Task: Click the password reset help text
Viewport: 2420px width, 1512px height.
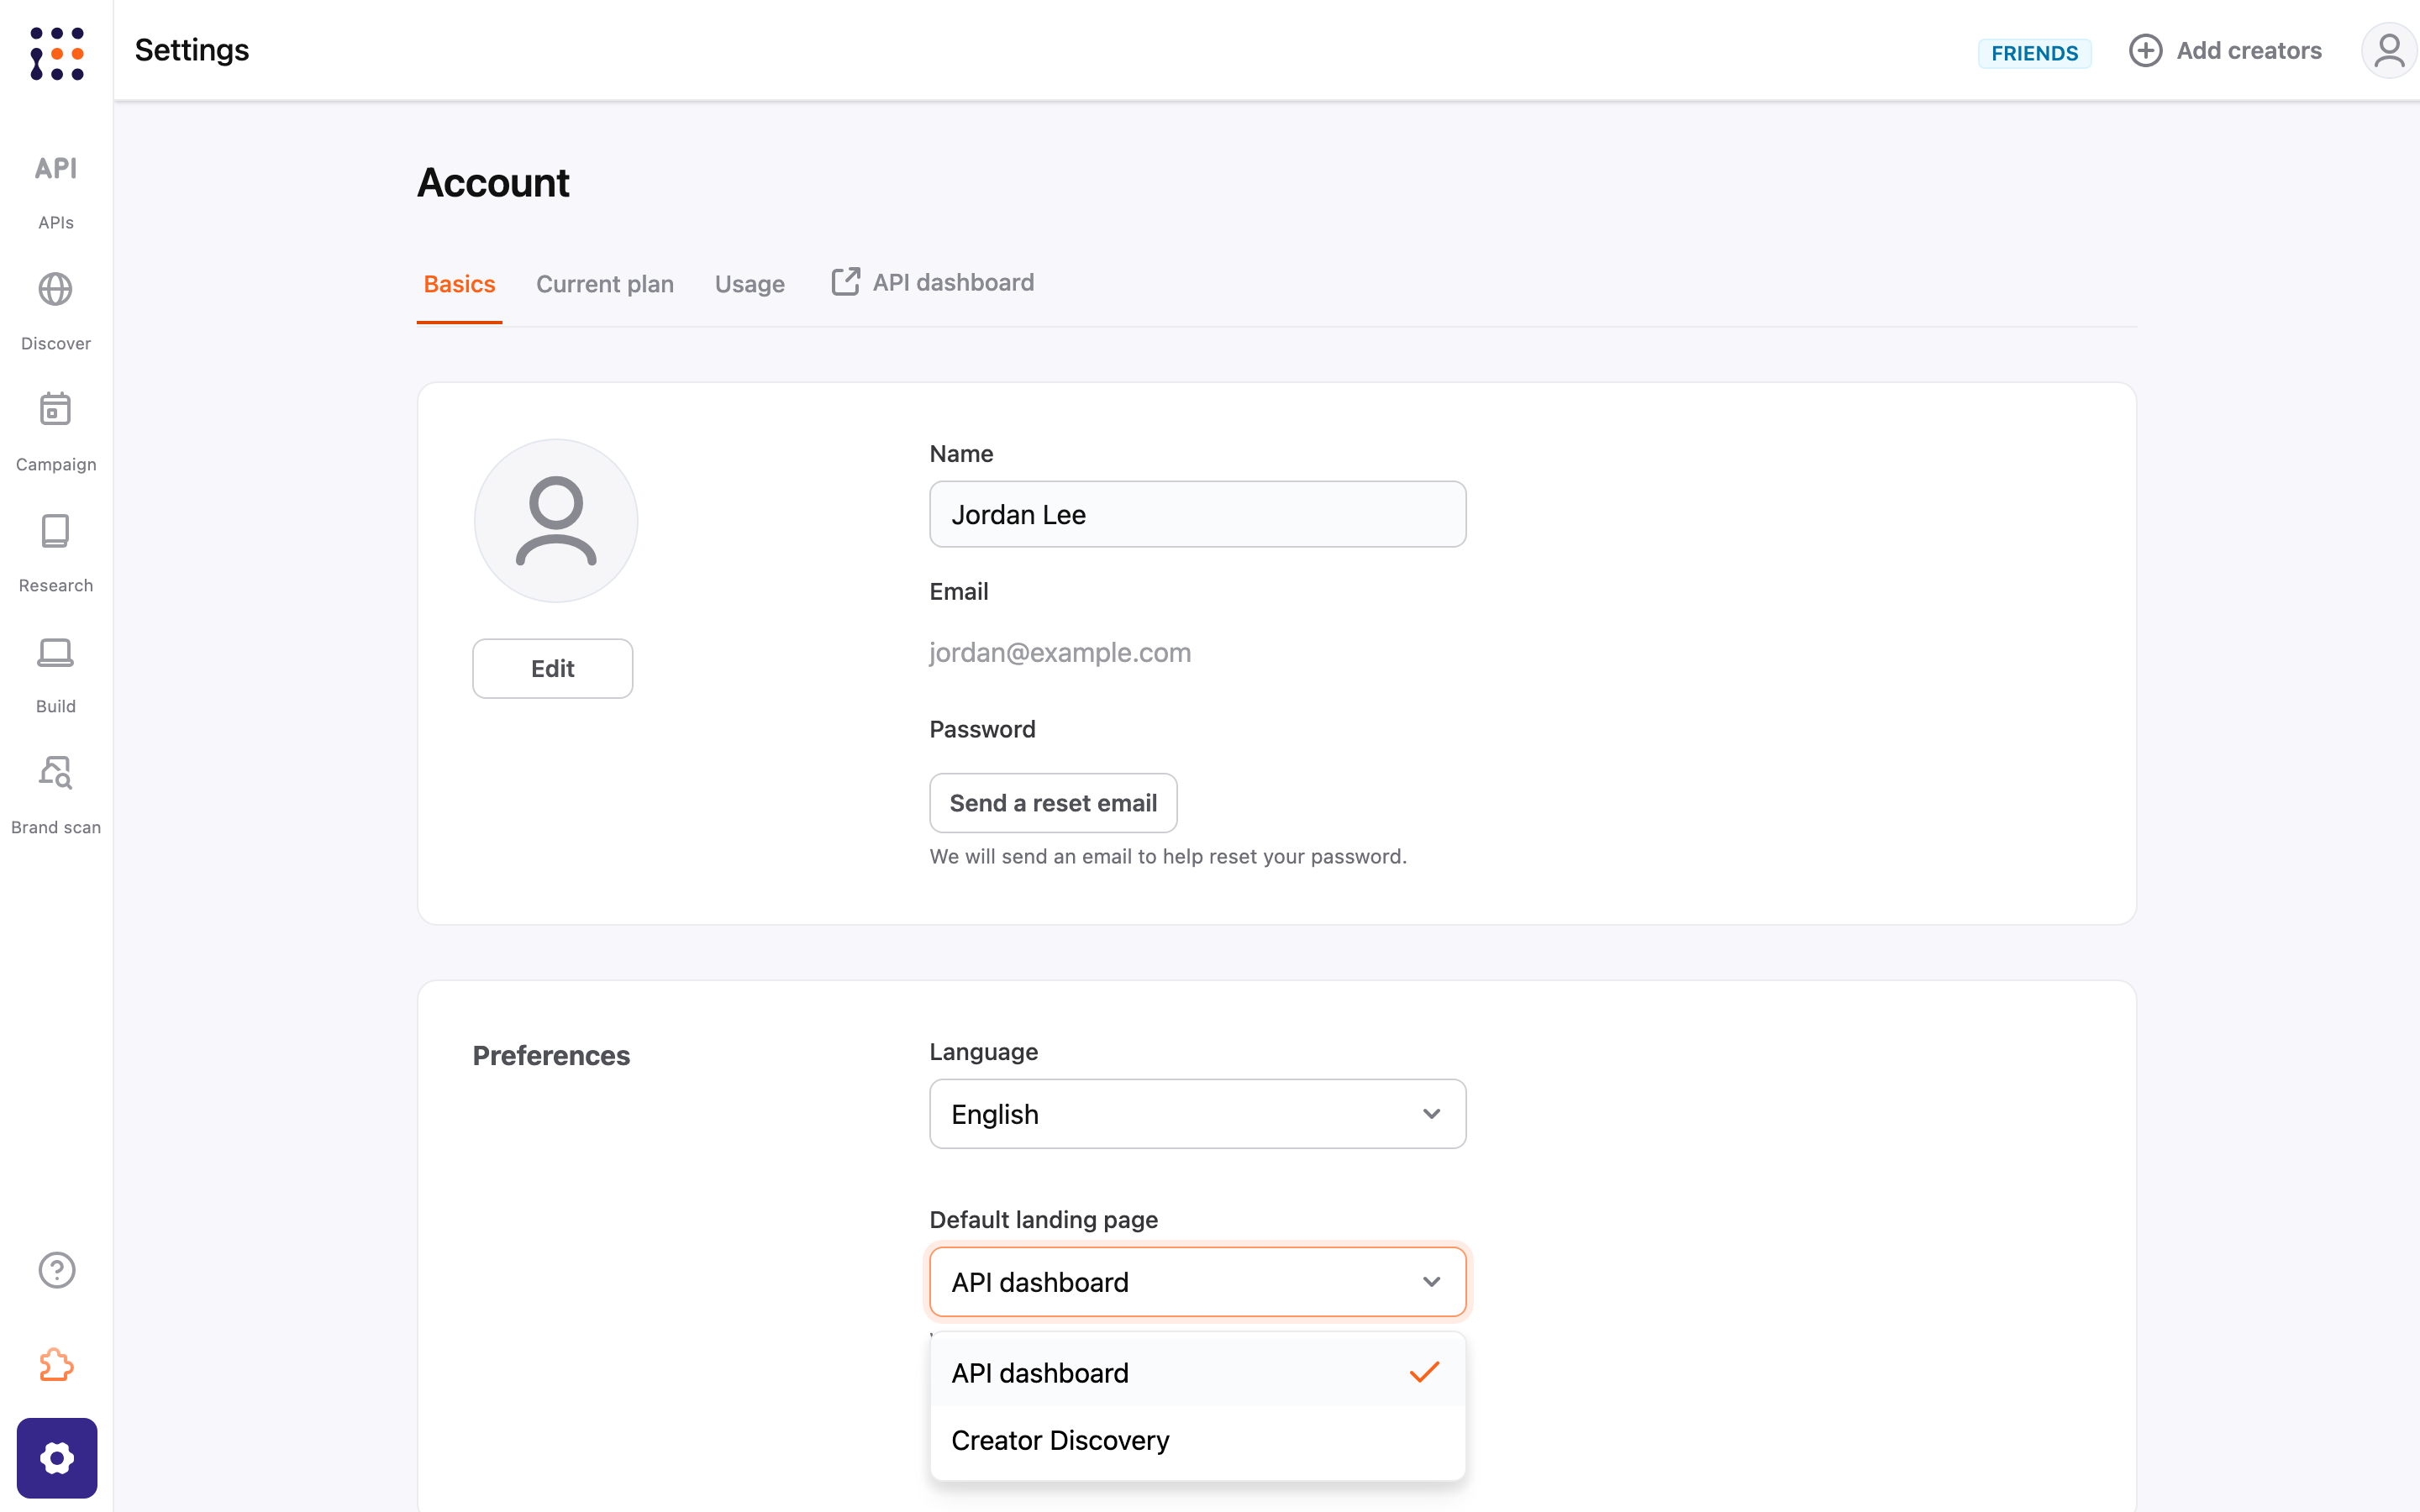Action: click(1168, 856)
